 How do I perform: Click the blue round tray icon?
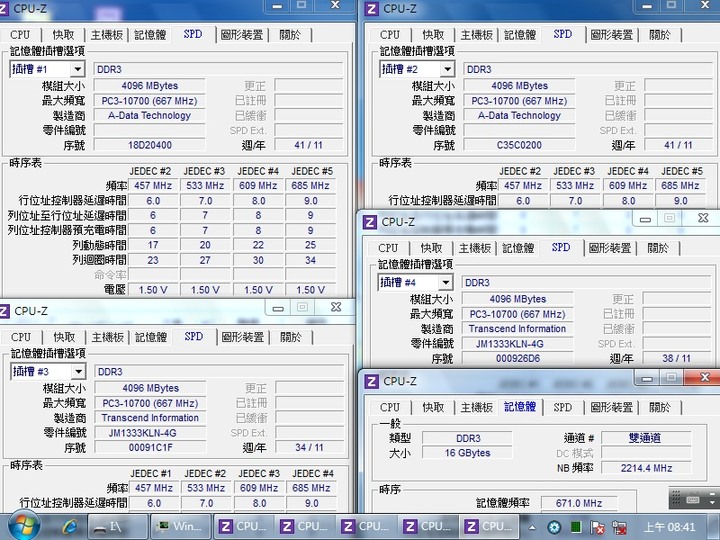[x=554, y=527]
